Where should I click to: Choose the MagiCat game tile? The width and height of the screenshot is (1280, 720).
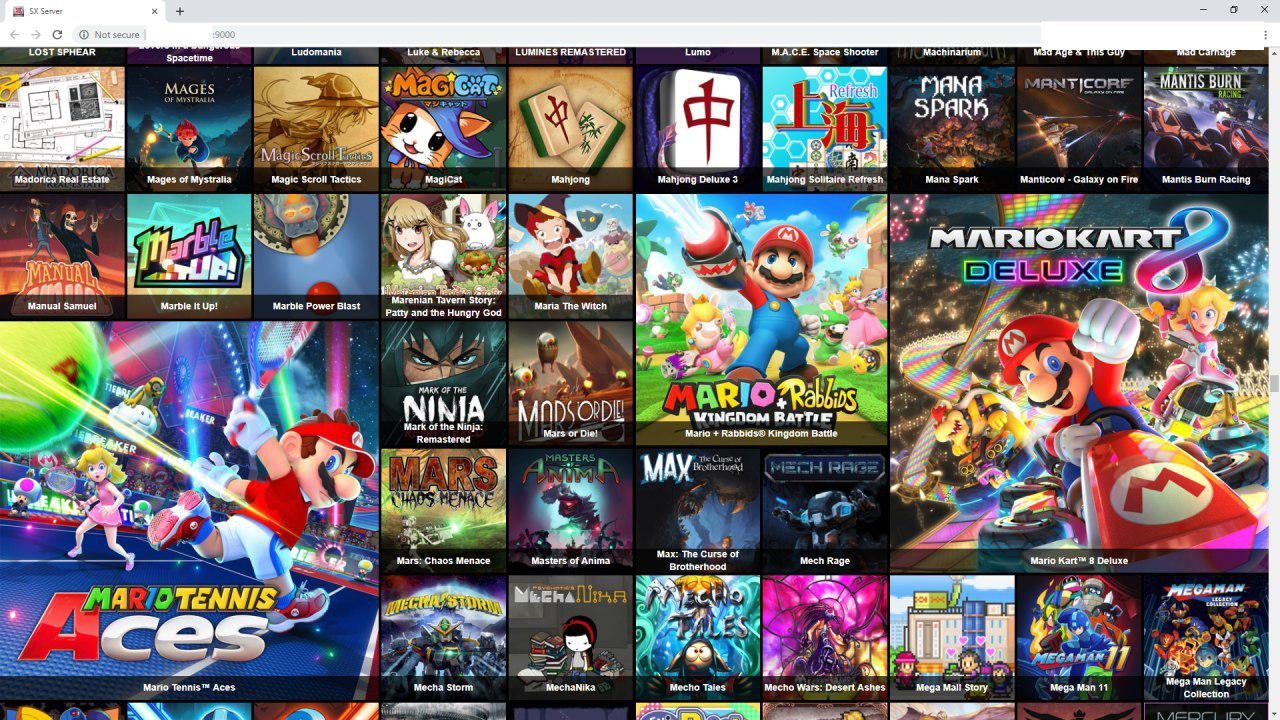(x=443, y=128)
